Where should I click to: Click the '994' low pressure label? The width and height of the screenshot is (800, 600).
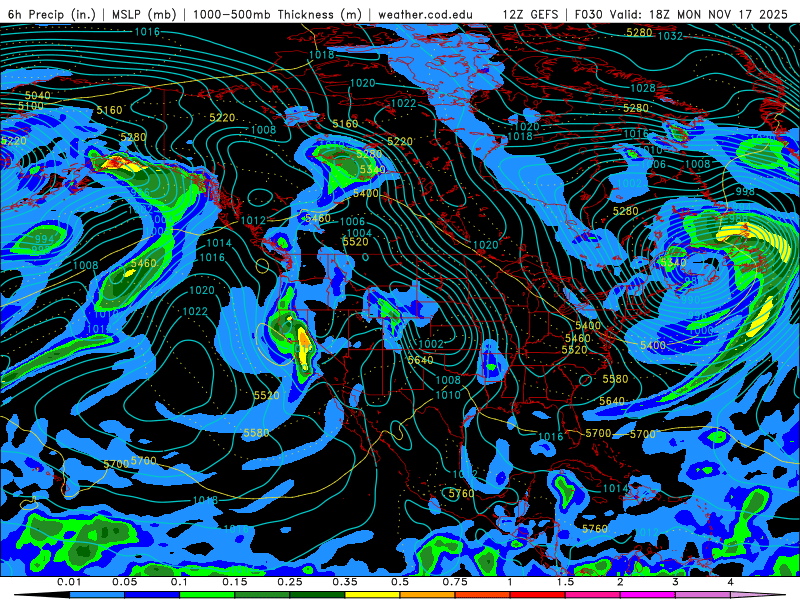(x=44, y=239)
